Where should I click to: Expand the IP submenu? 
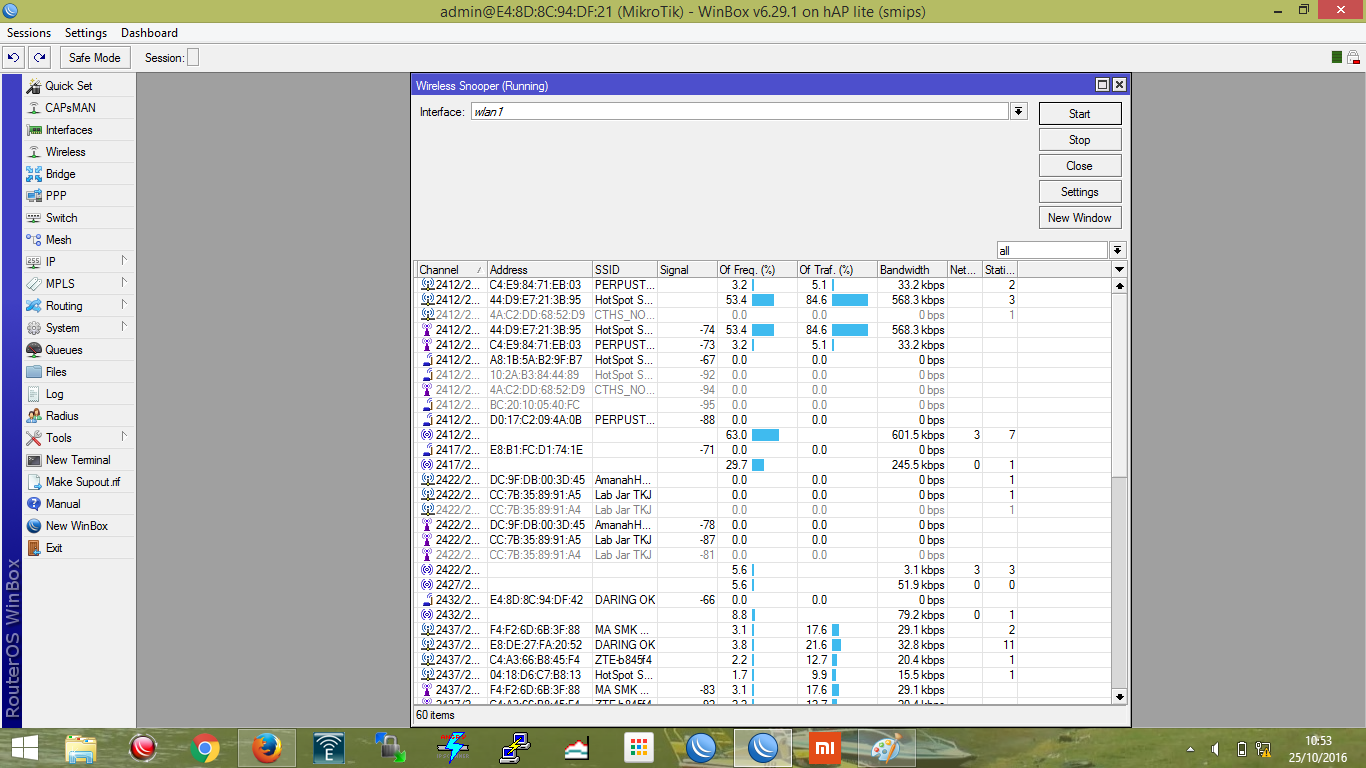pos(78,262)
